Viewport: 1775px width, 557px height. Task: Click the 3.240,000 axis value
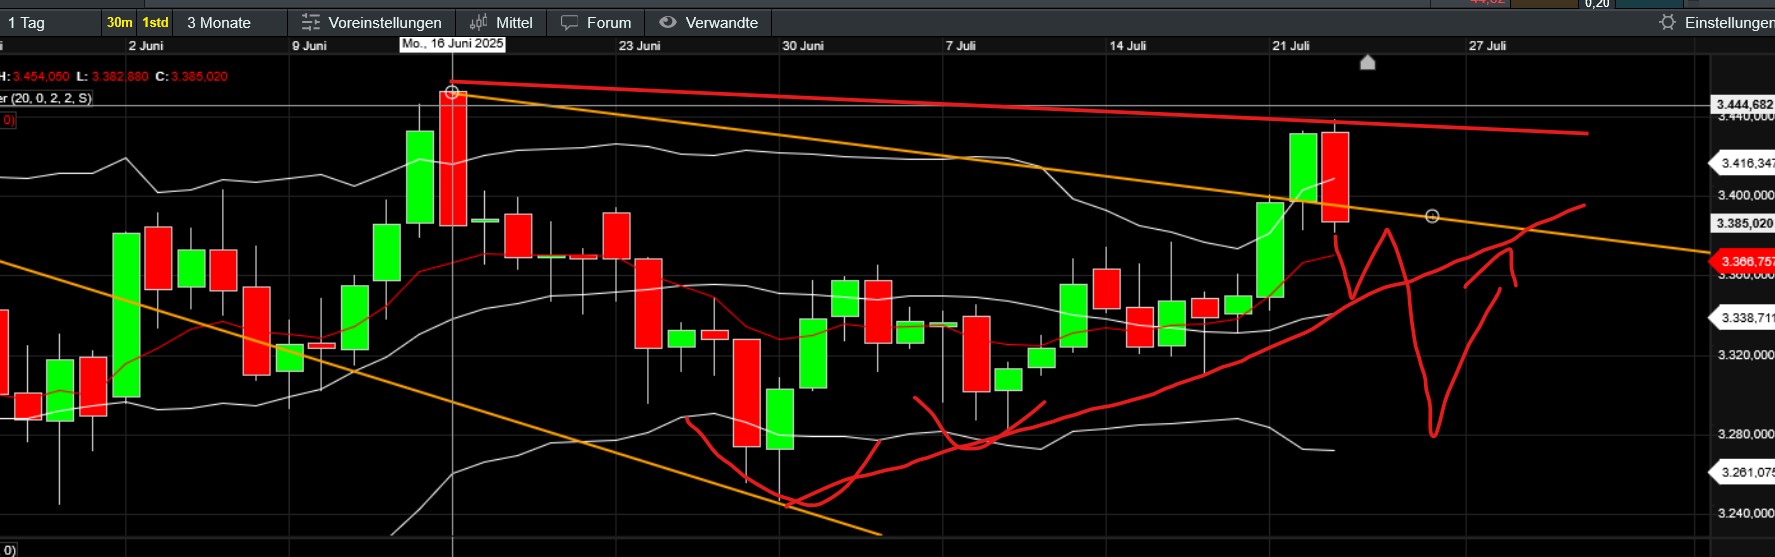(x=1745, y=513)
